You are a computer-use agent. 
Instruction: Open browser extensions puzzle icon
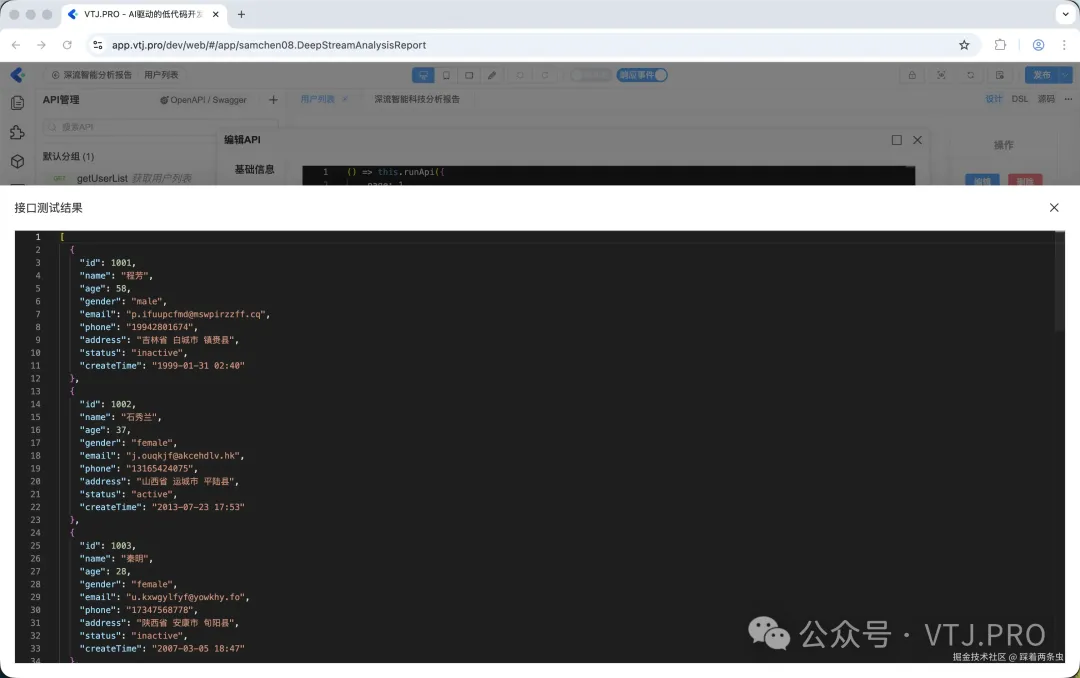point(1000,45)
